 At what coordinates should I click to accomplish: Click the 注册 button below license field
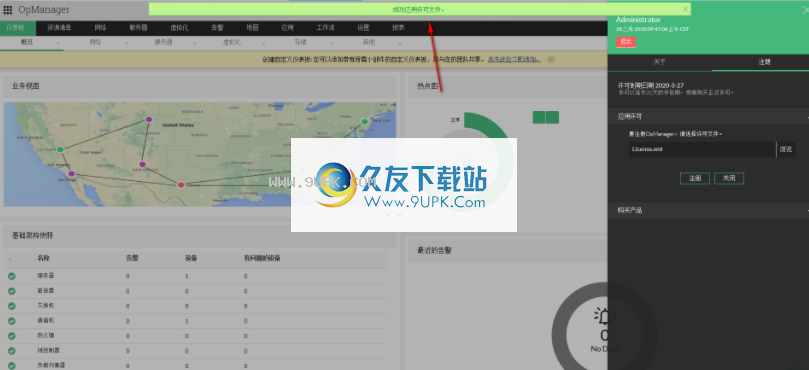point(695,179)
